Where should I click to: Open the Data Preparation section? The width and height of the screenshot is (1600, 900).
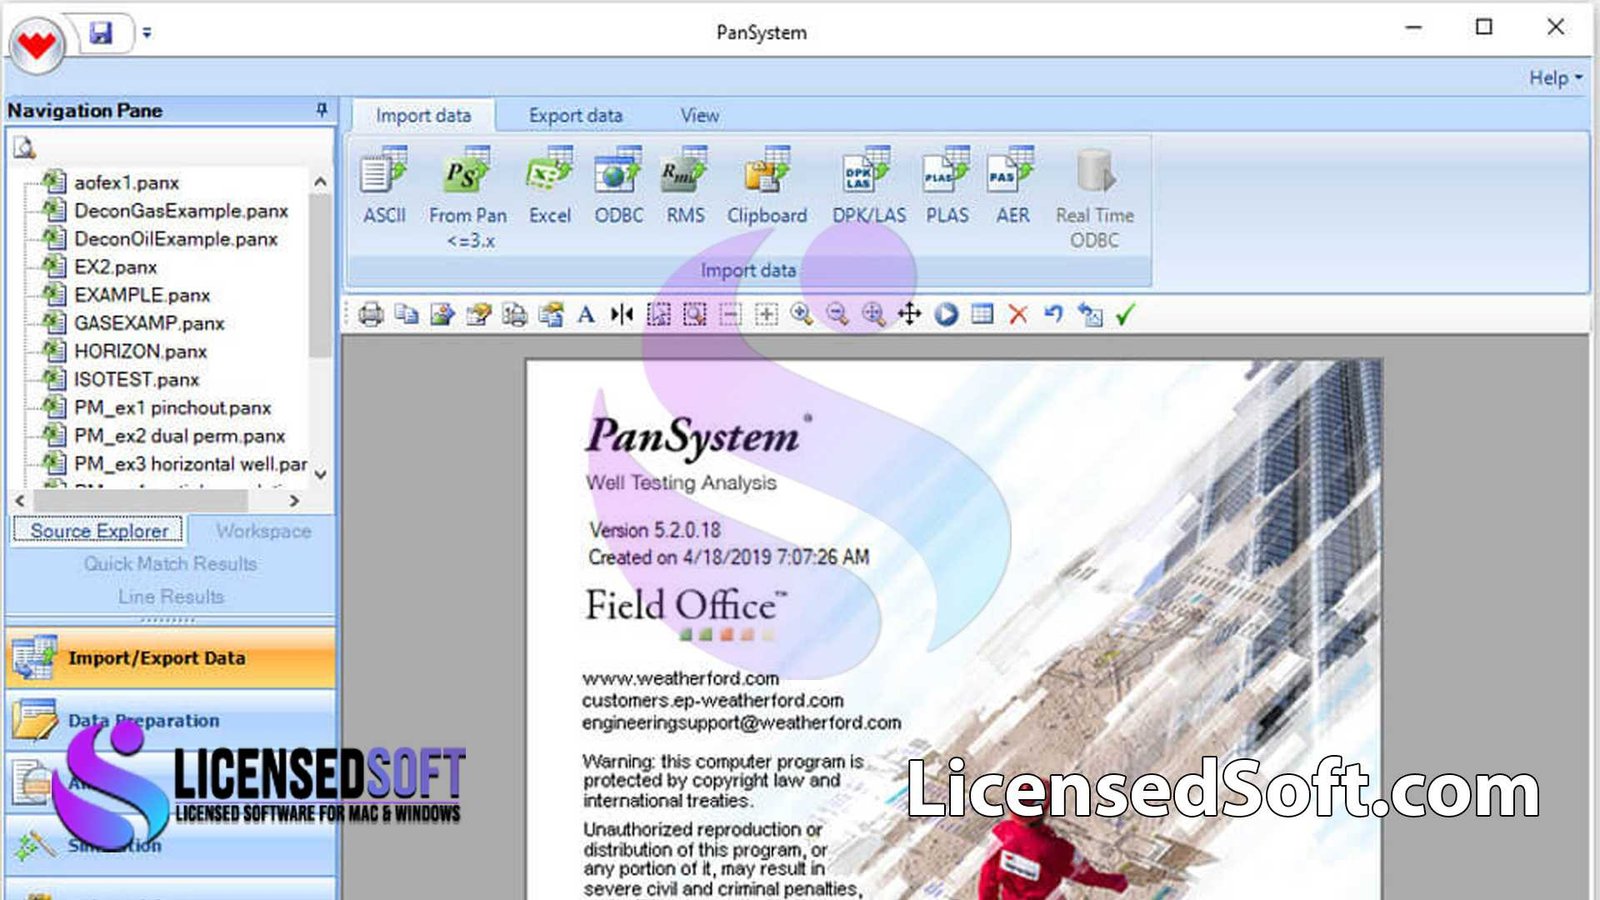coord(170,720)
